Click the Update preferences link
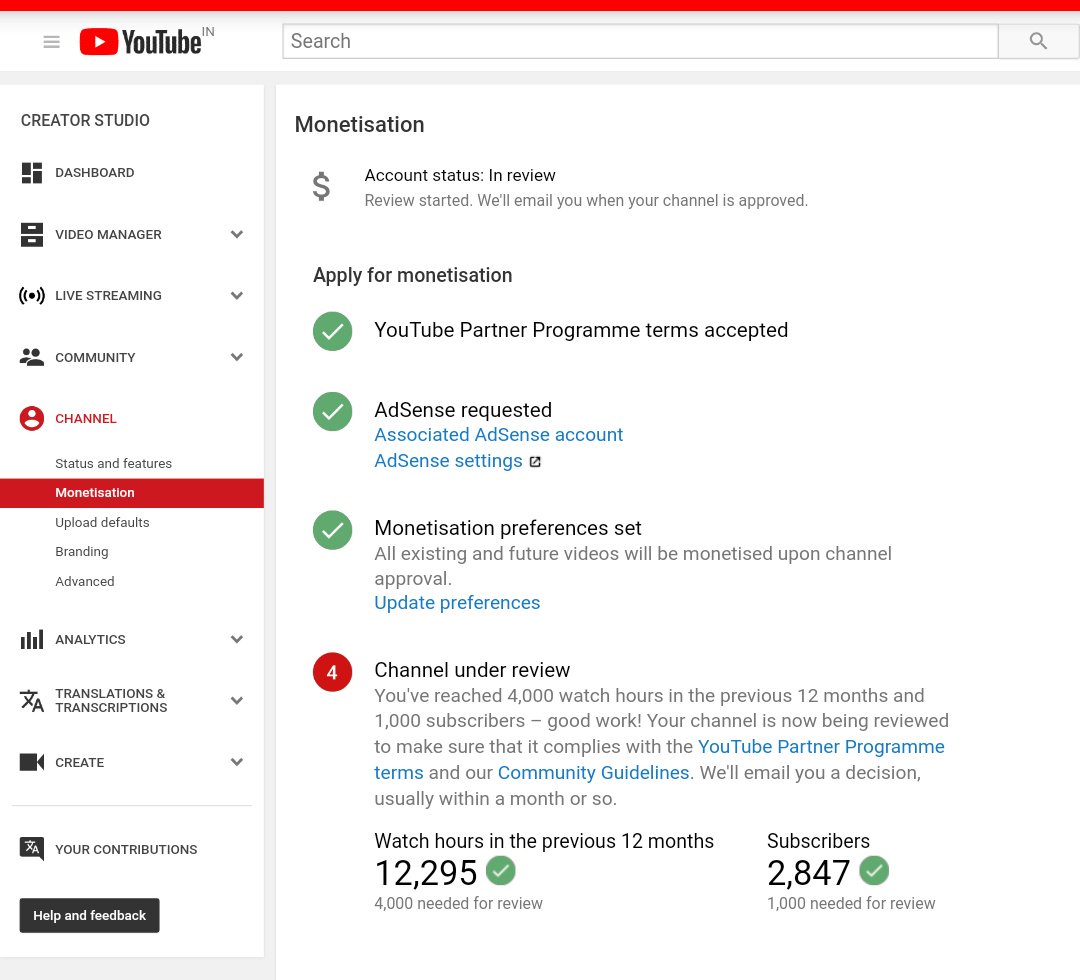 (x=457, y=603)
